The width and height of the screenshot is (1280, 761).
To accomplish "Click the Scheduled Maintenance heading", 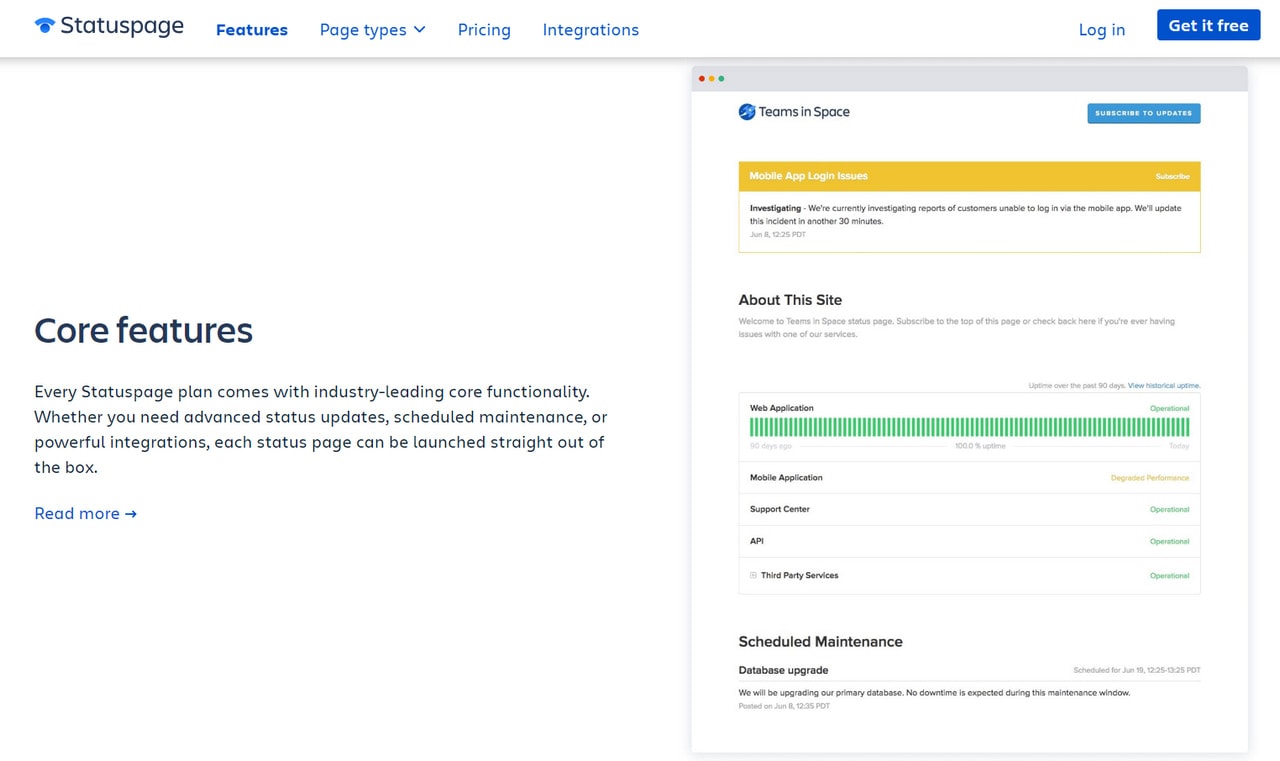I will (x=820, y=642).
